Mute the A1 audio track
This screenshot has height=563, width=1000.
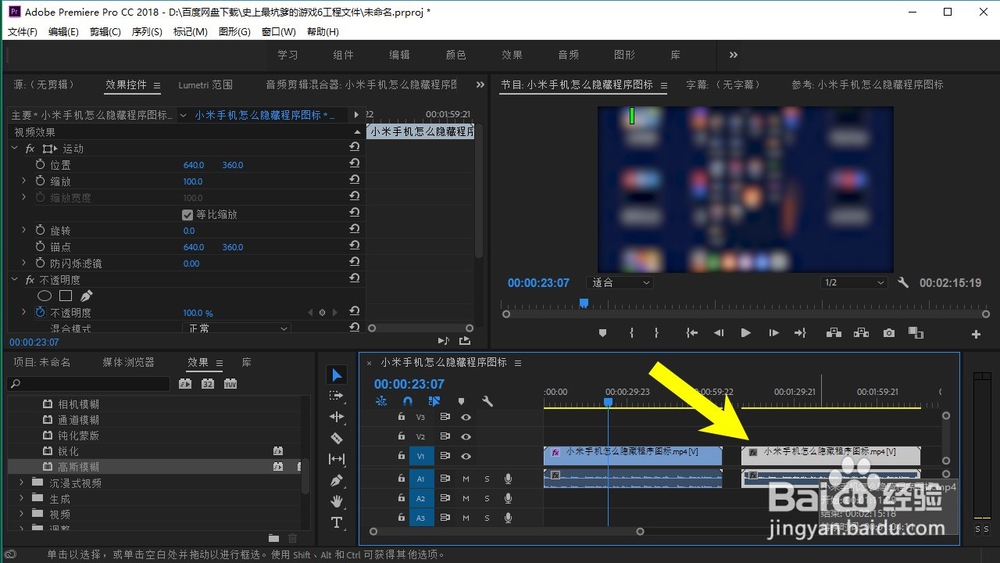(x=466, y=479)
